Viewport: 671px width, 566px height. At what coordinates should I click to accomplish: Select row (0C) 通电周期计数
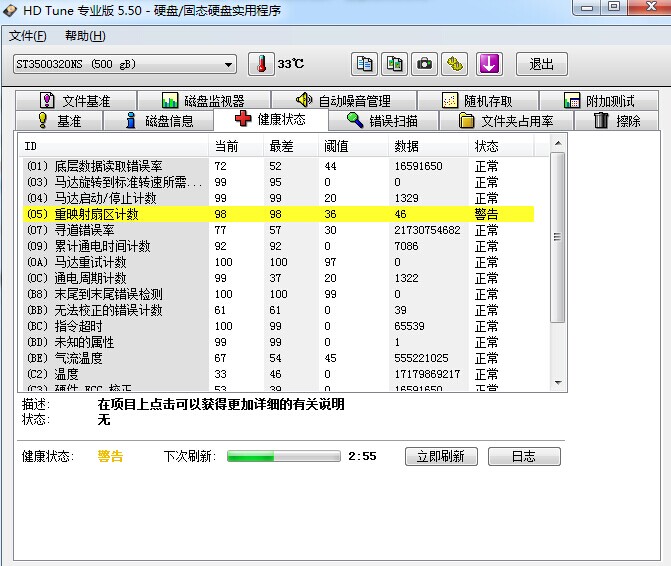(x=278, y=278)
